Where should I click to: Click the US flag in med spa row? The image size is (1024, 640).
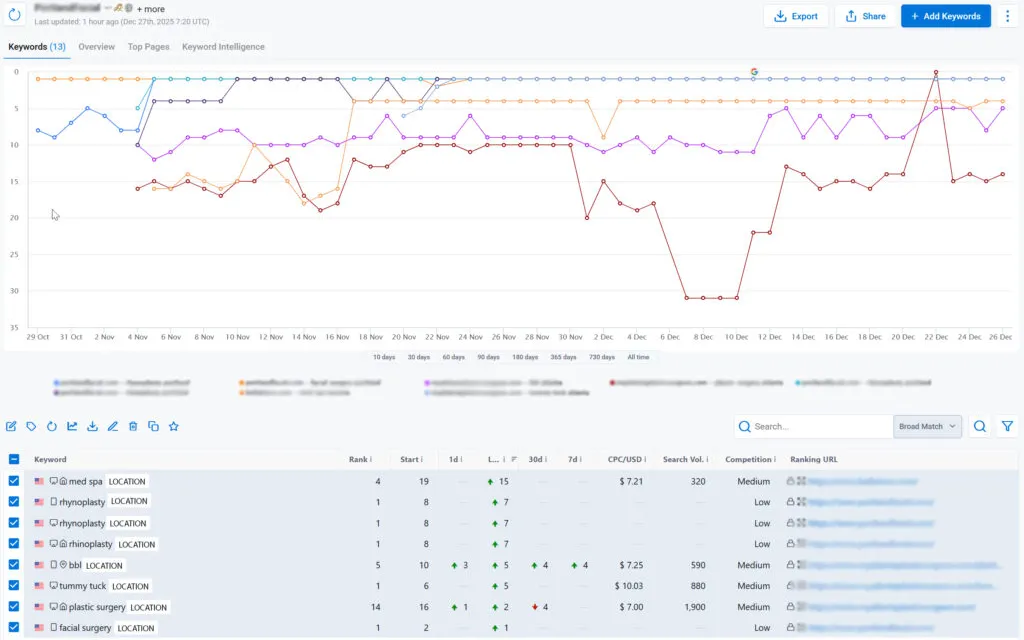(x=39, y=481)
